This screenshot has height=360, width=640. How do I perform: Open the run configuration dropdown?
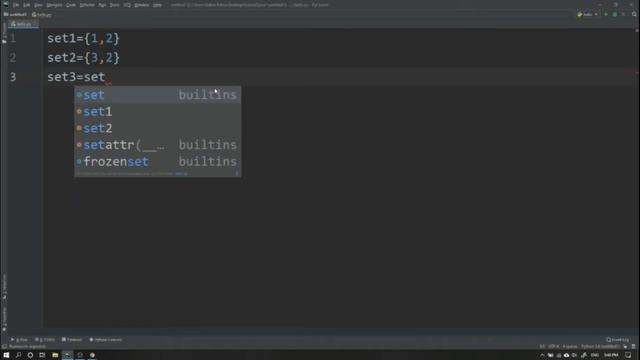coord(587,14)
